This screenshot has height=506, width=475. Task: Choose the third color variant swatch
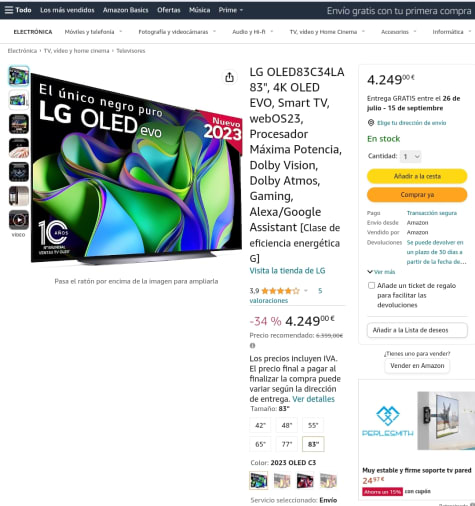(305, 480)
